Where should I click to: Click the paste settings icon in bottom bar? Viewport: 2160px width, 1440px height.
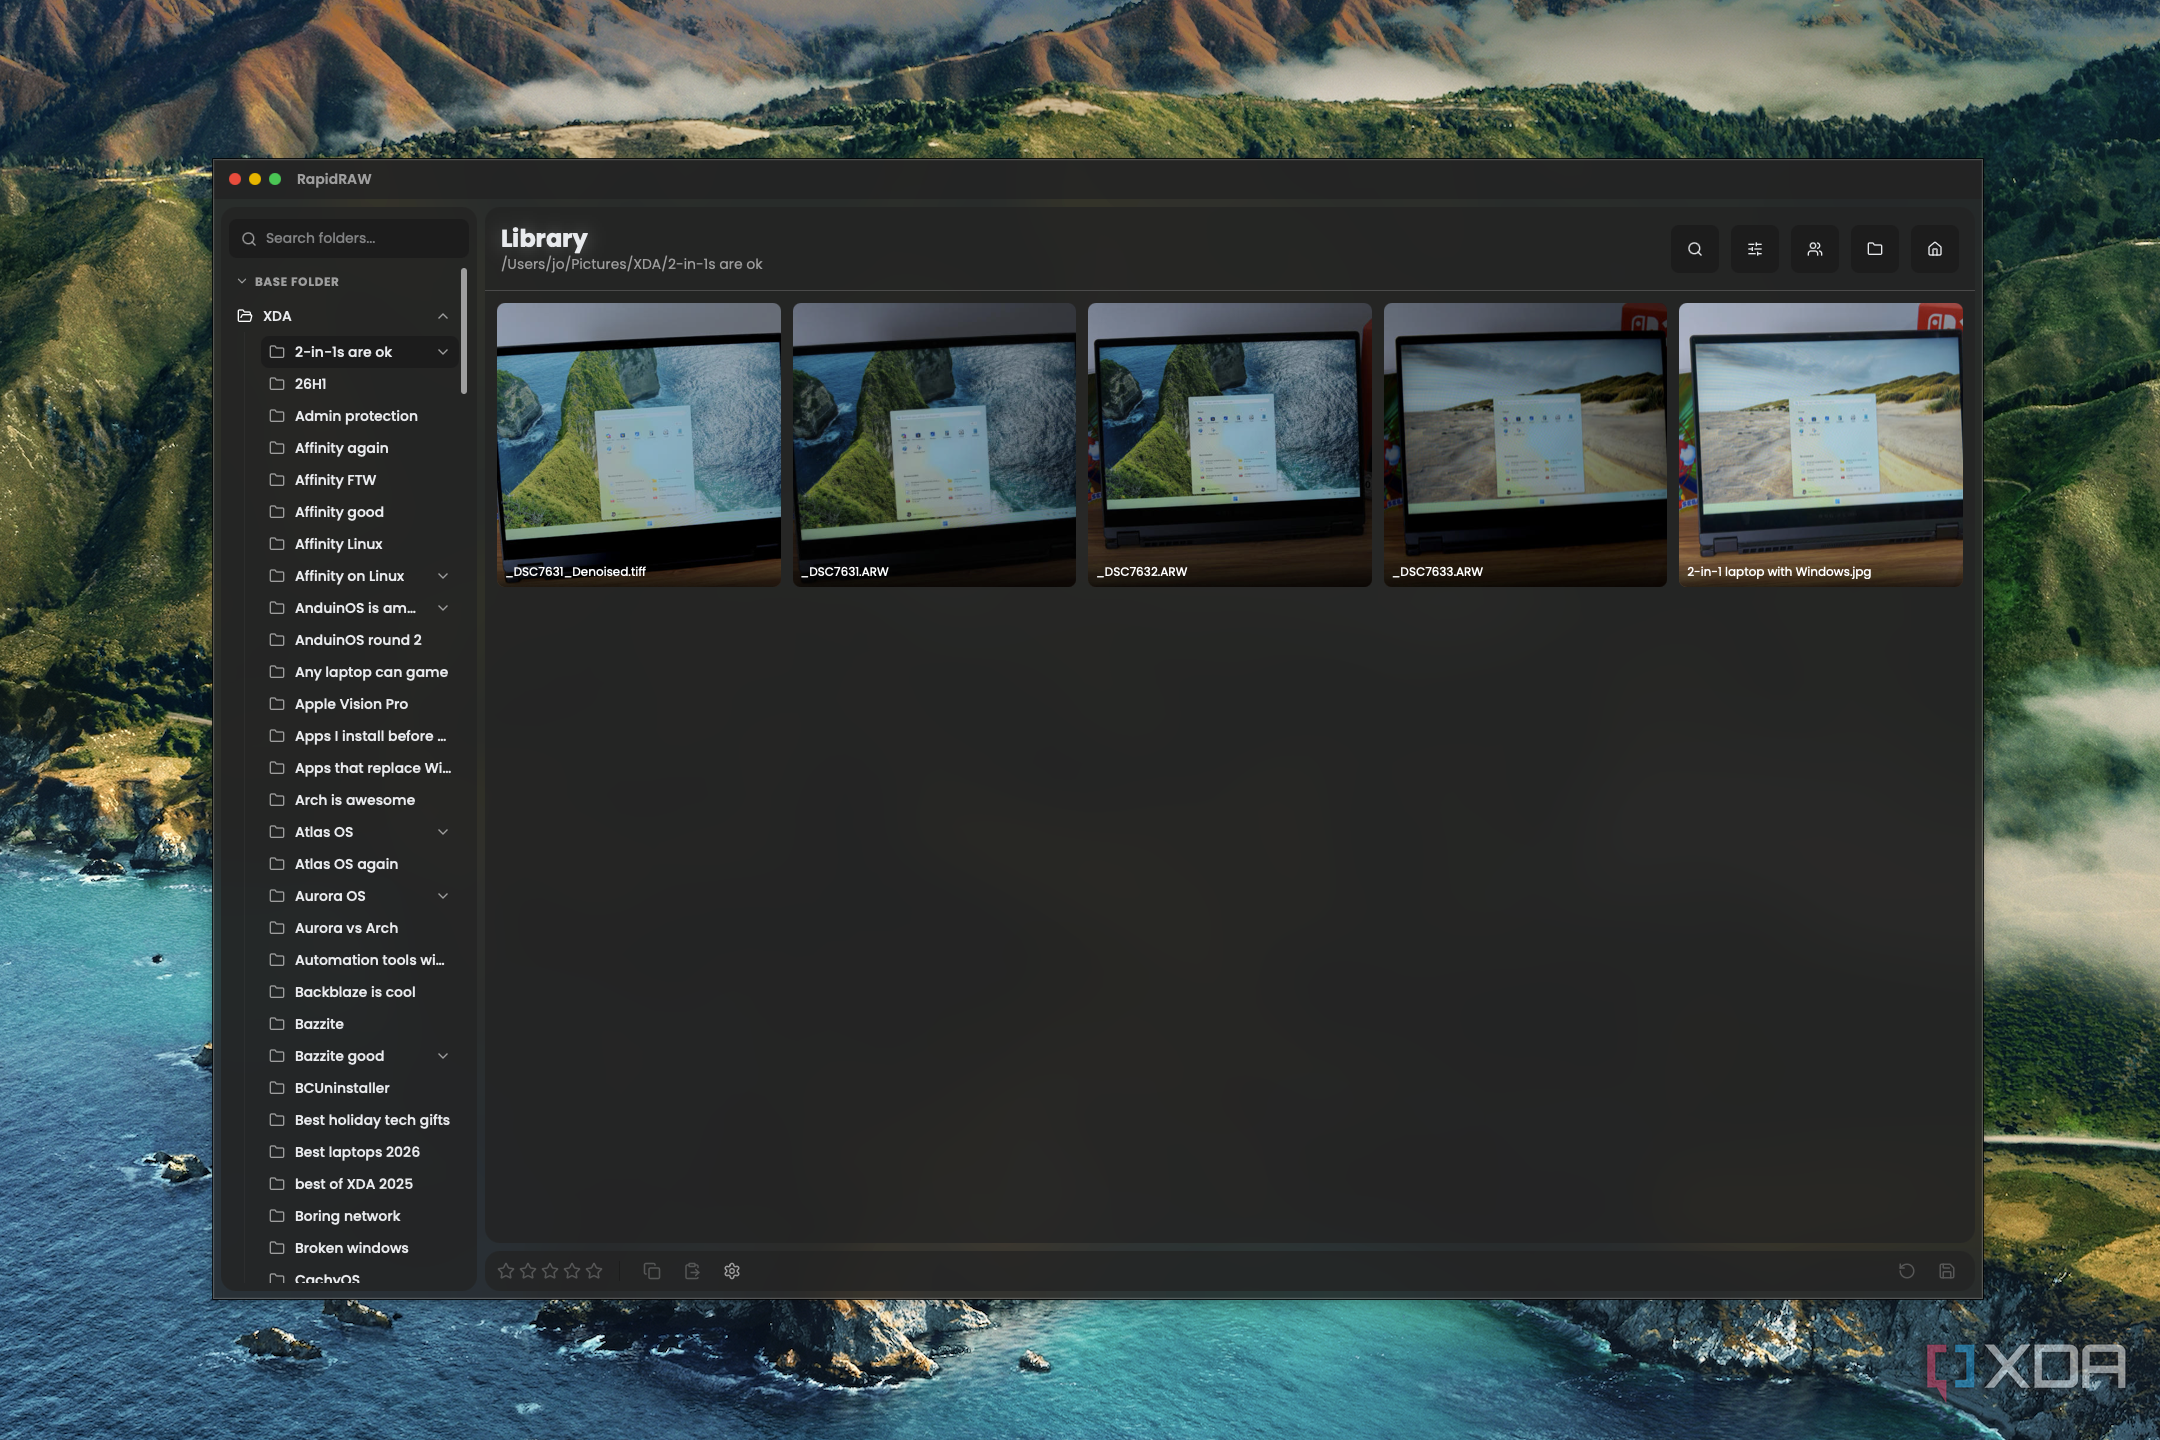pos(692,1271)
